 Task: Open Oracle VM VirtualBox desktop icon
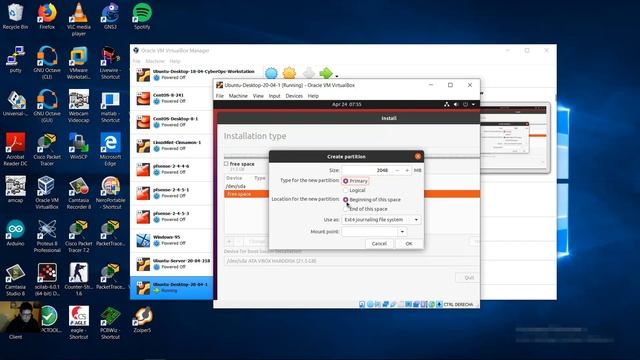coord(47,193)
